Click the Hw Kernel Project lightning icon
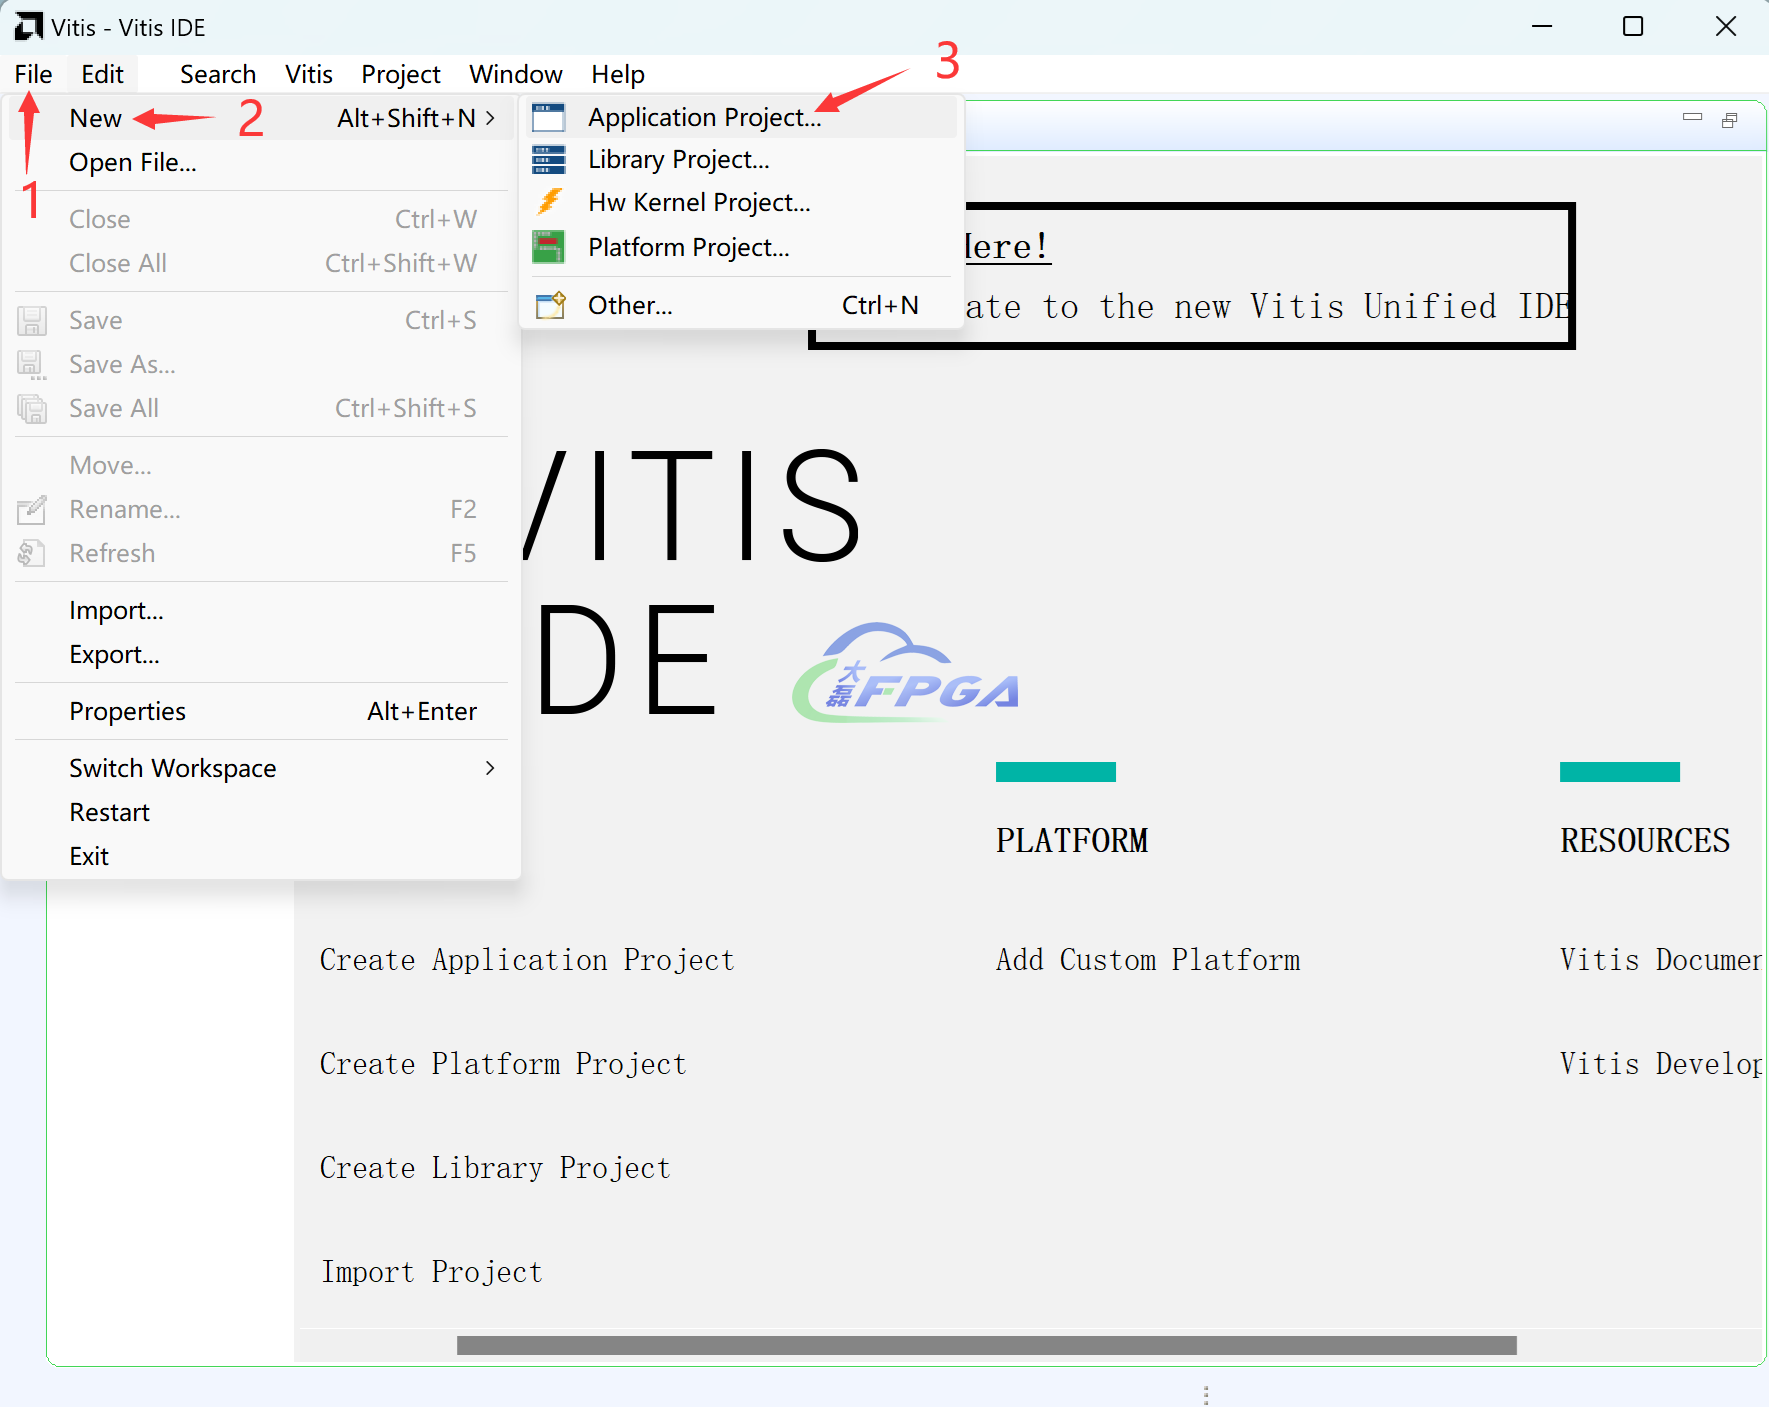The height and width of the screenshot is (1407, 1769). [x=548, y=202]
